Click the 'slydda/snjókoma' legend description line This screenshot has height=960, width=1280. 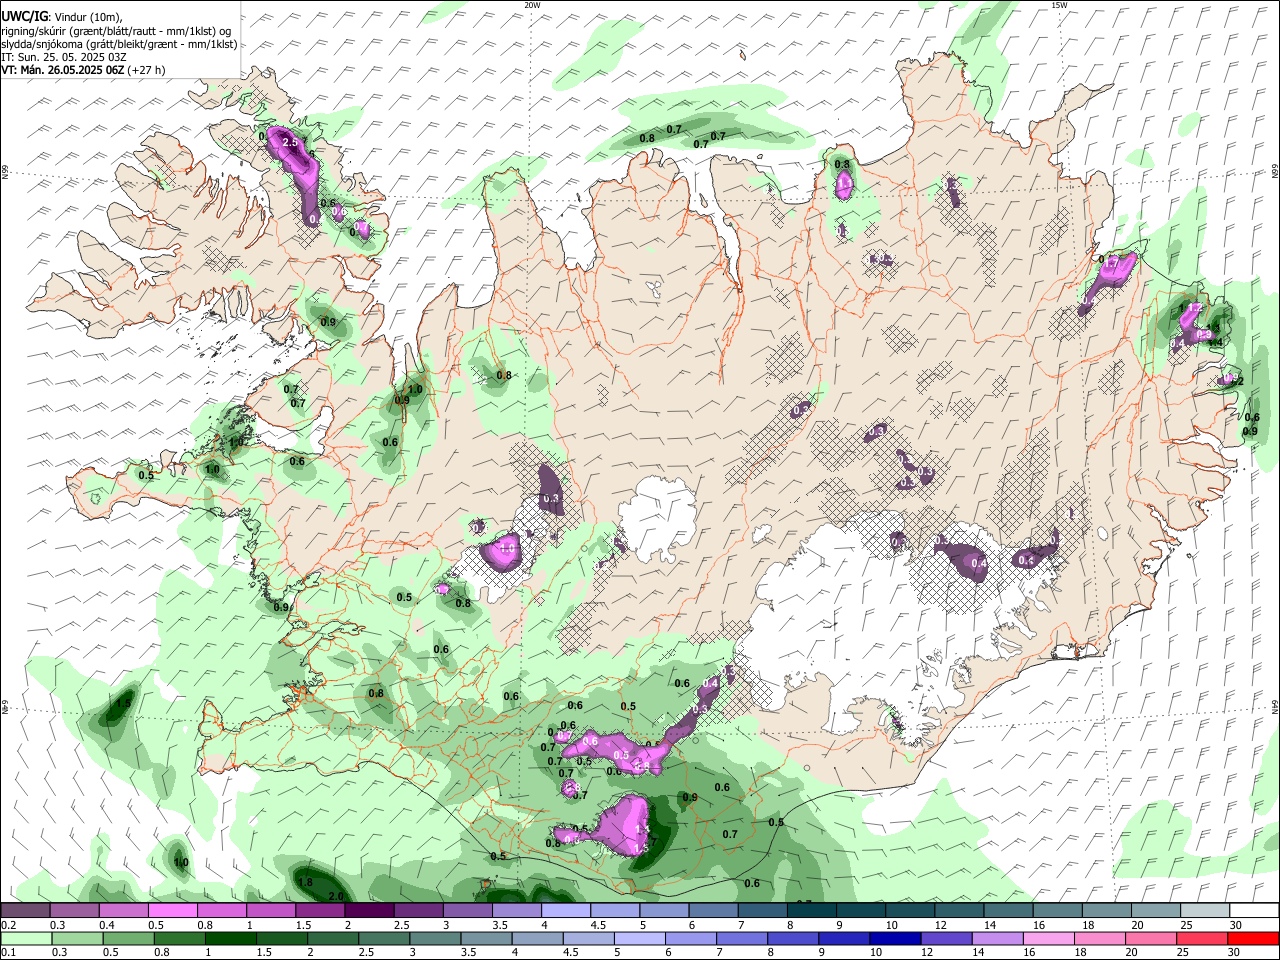pyautogui.click(x=119, y=44)
